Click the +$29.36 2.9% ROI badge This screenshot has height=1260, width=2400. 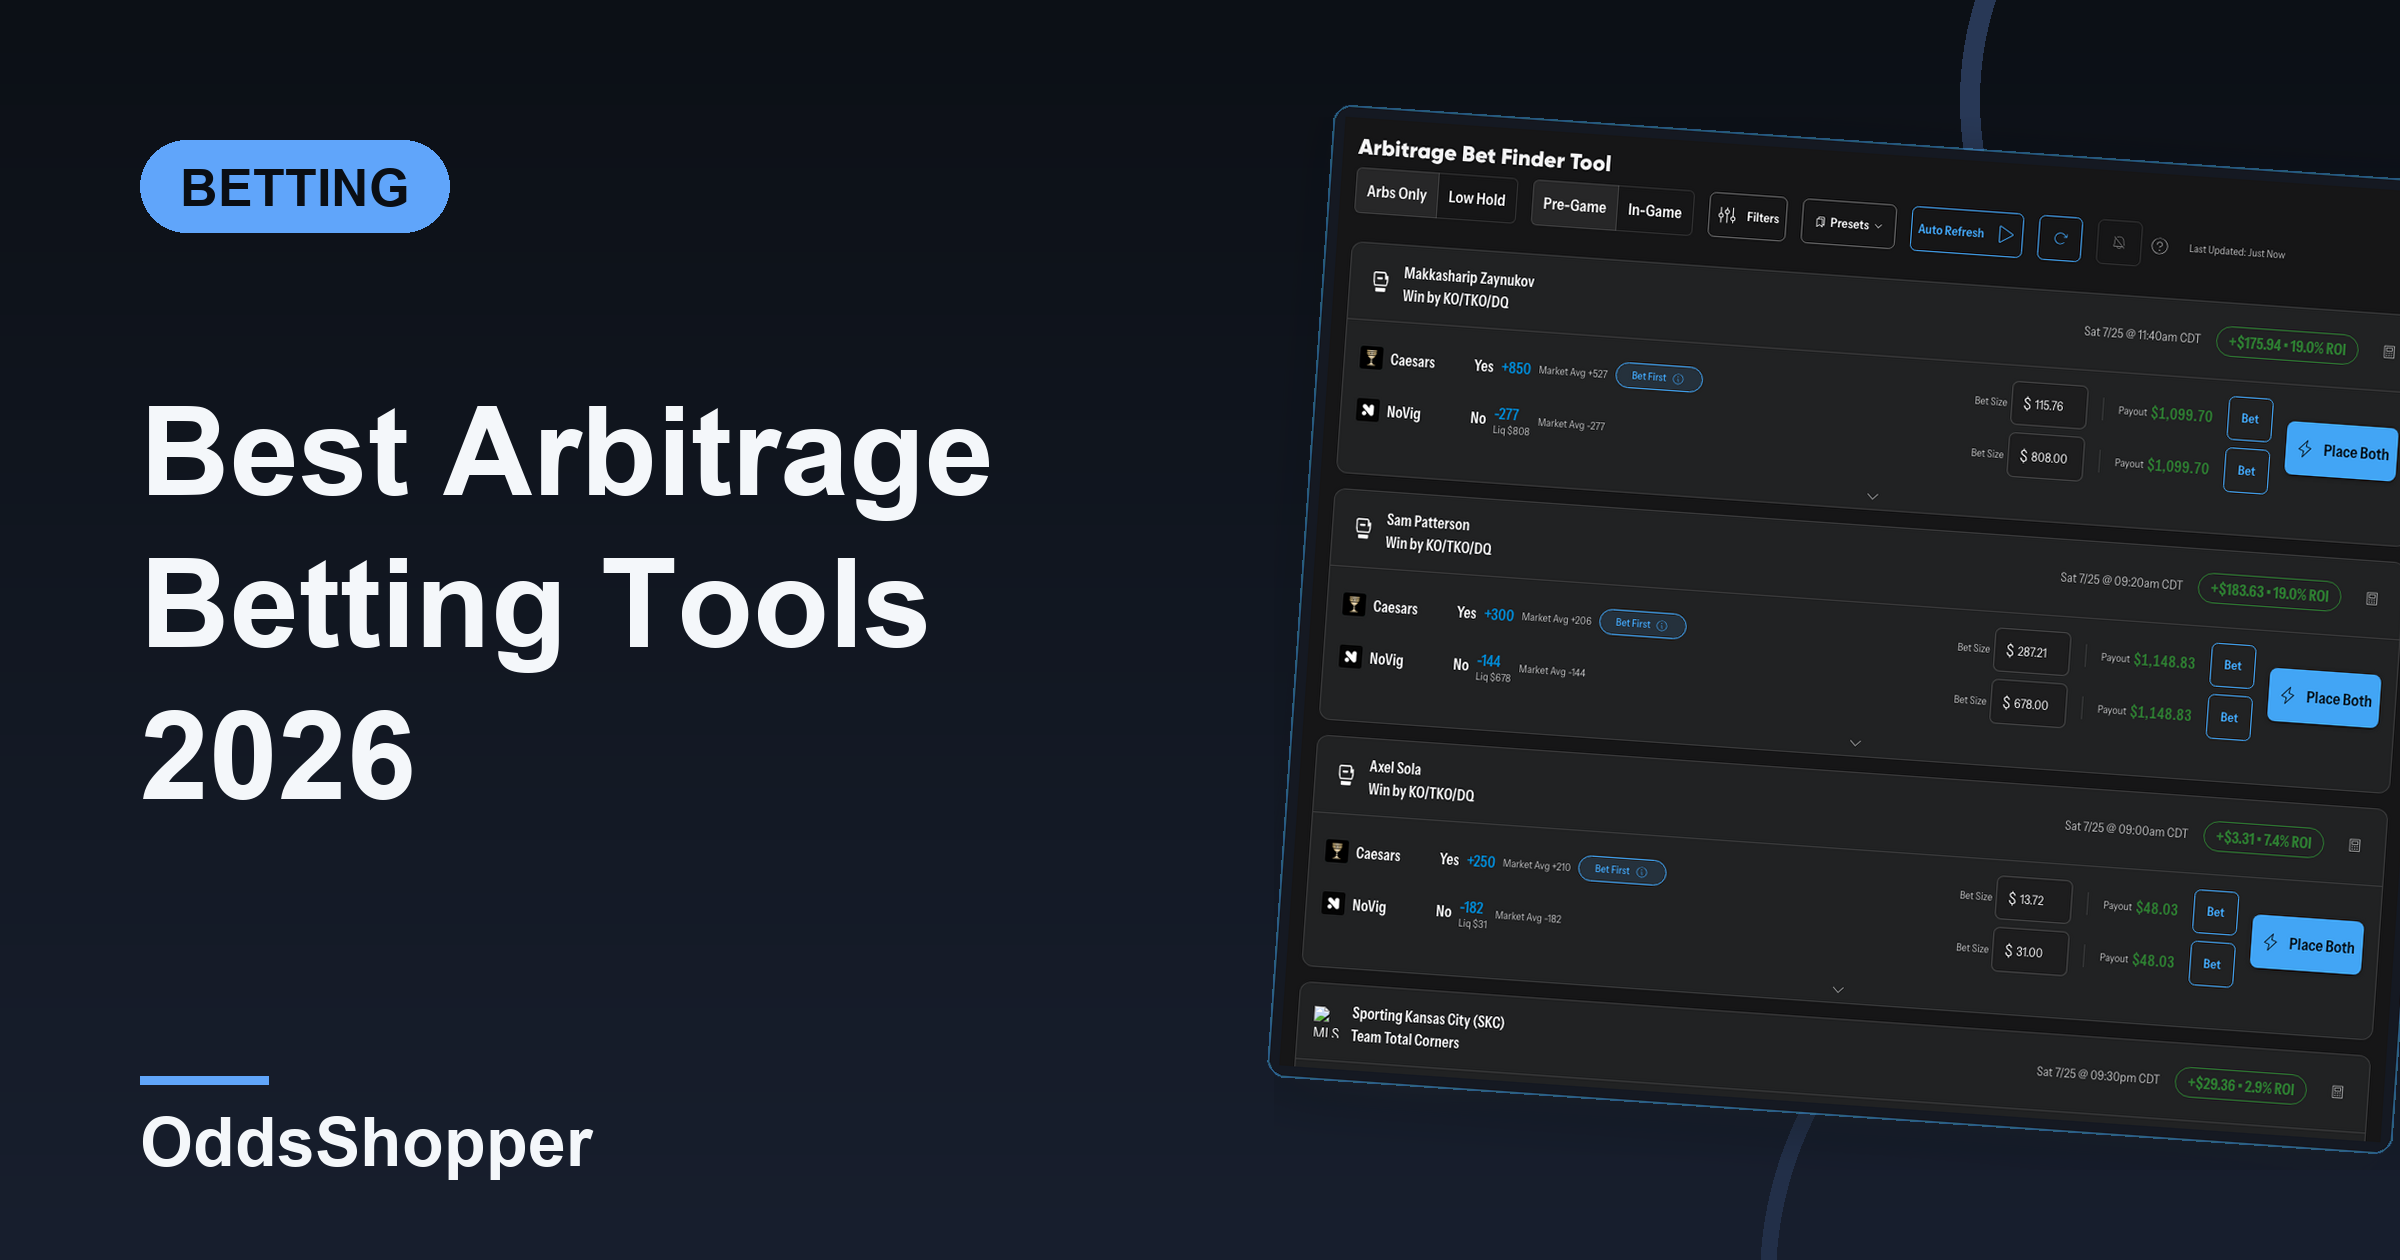pyautogui.click(x=2242, y=1086)
